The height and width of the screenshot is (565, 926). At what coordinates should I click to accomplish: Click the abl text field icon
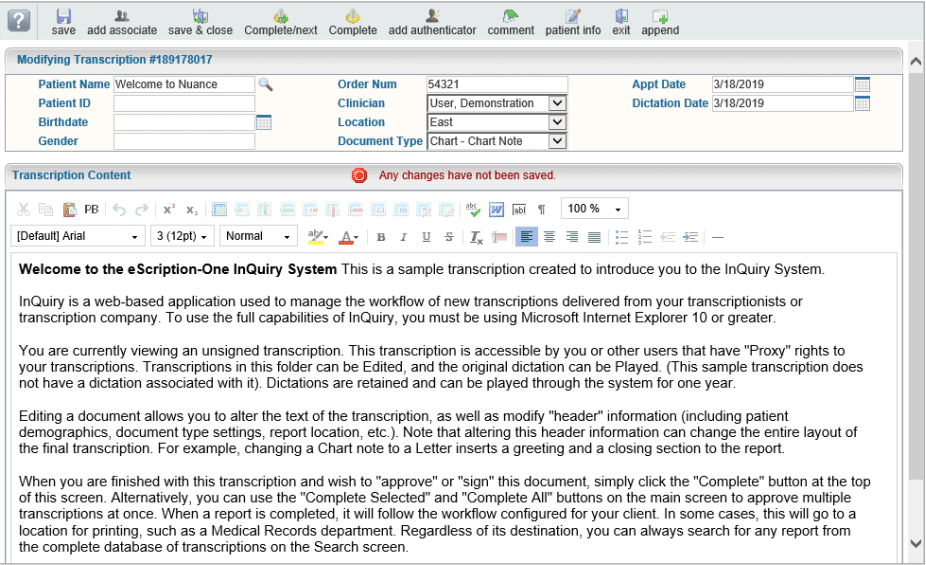pos(519,210)
